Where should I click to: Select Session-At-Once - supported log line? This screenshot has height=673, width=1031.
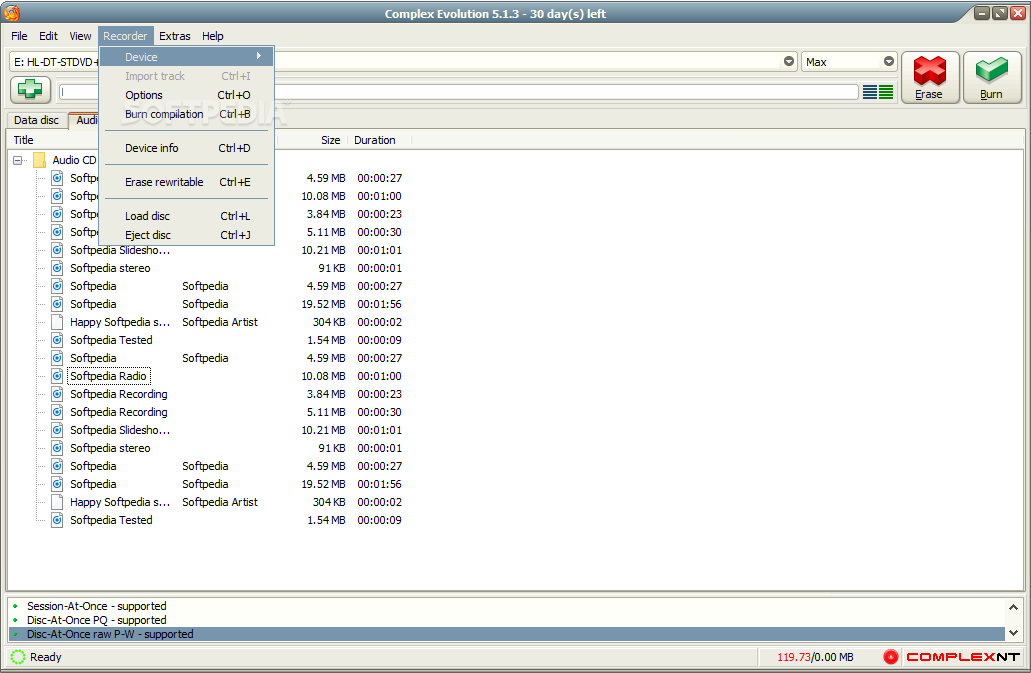(x=97, y=606)
